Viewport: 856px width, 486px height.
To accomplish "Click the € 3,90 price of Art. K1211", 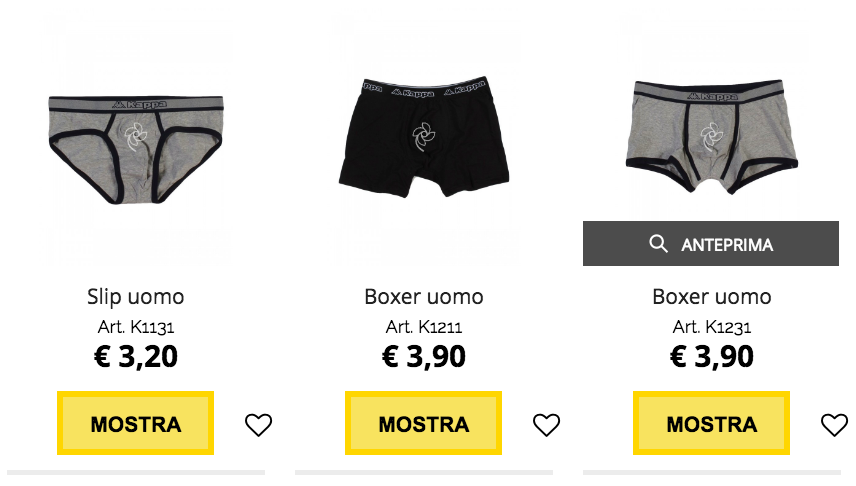I will pos(424,357).
